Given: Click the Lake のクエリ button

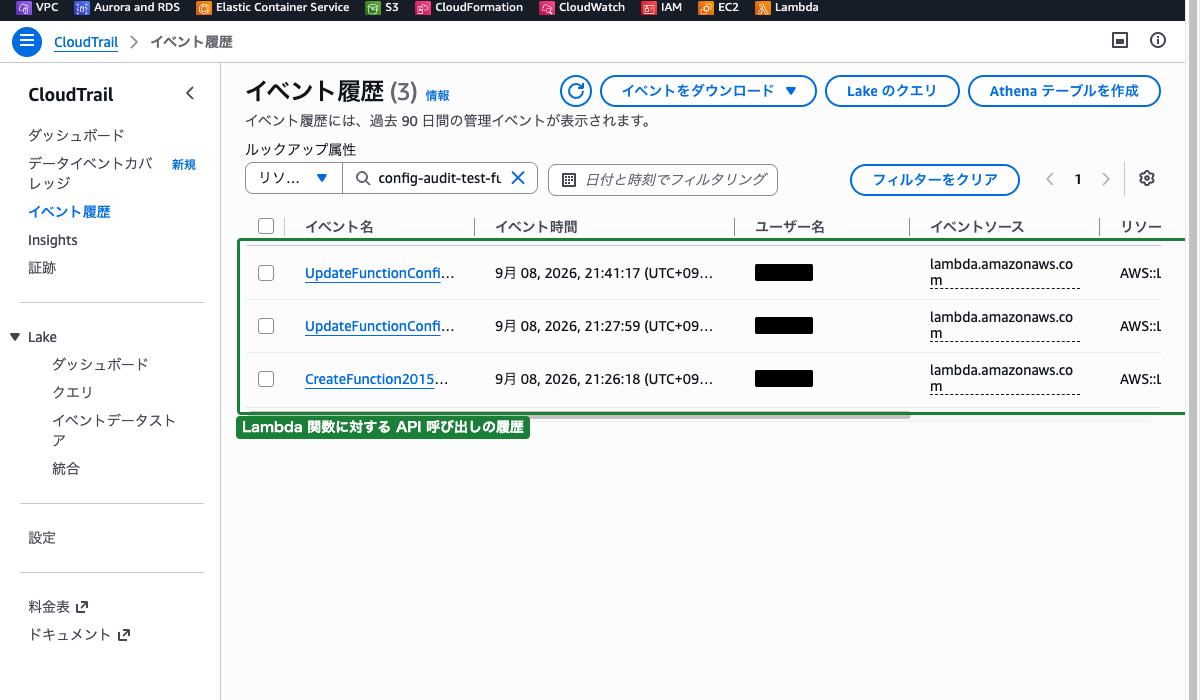Looking at the screenshot, I should [892, 91].
